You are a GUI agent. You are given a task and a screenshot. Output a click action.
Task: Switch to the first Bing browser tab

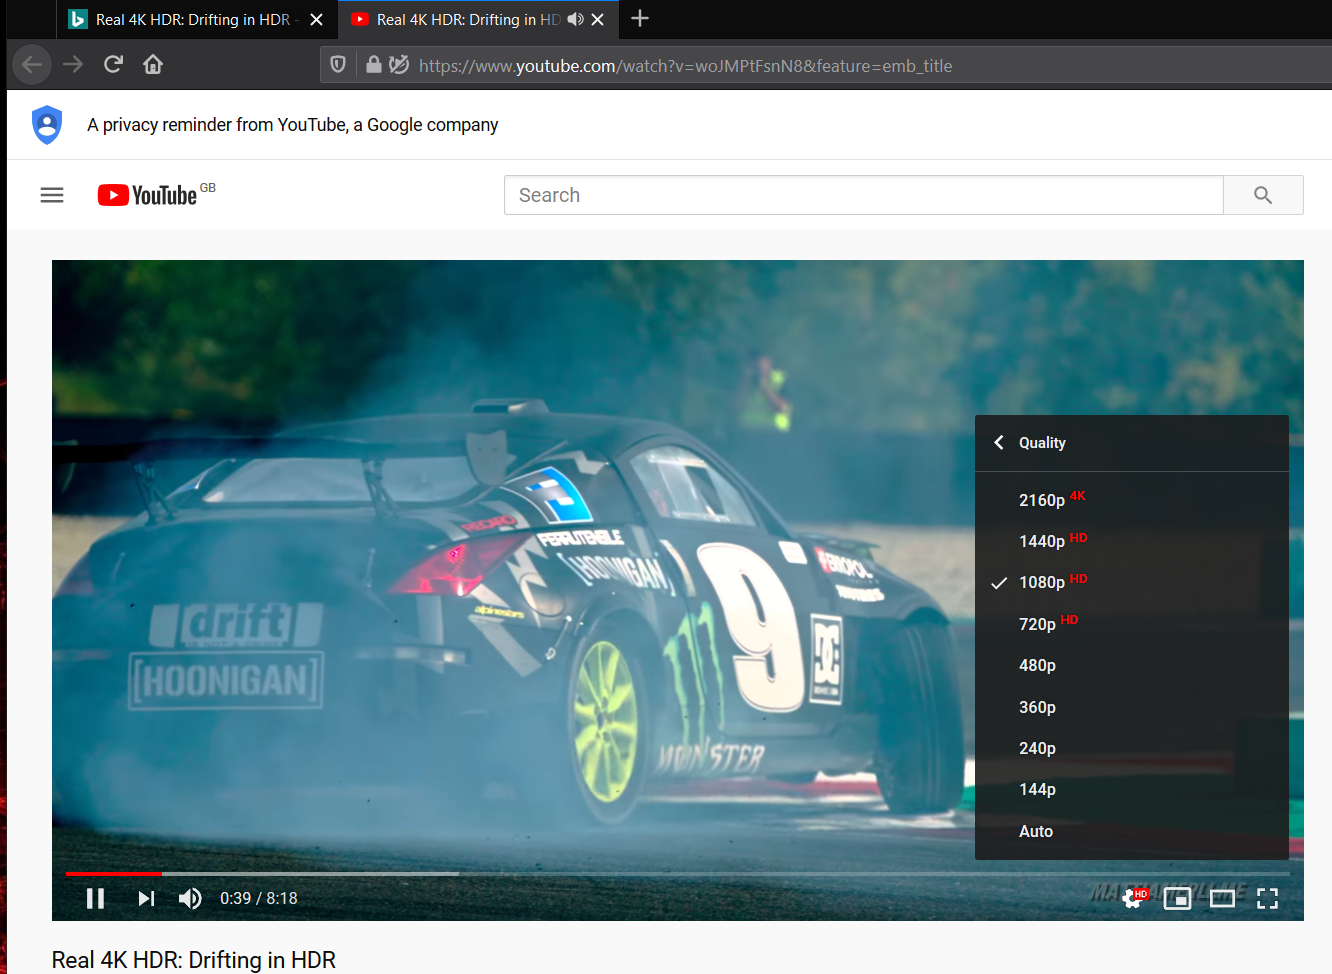pyautogui.click(x=190, y=19)
